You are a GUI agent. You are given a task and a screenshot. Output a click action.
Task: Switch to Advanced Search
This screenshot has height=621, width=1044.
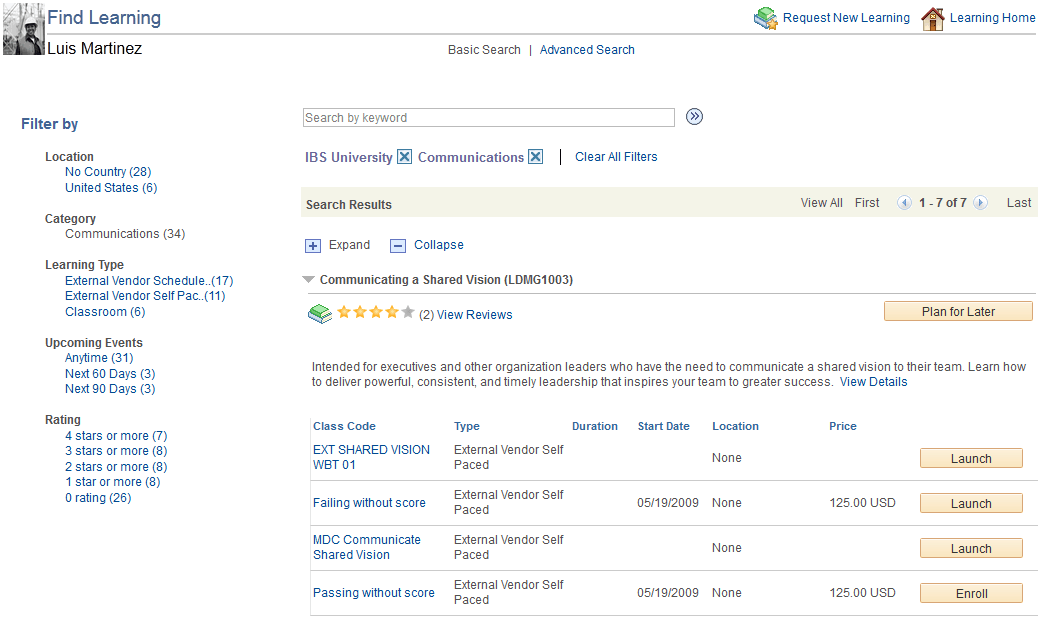(587, 49)
